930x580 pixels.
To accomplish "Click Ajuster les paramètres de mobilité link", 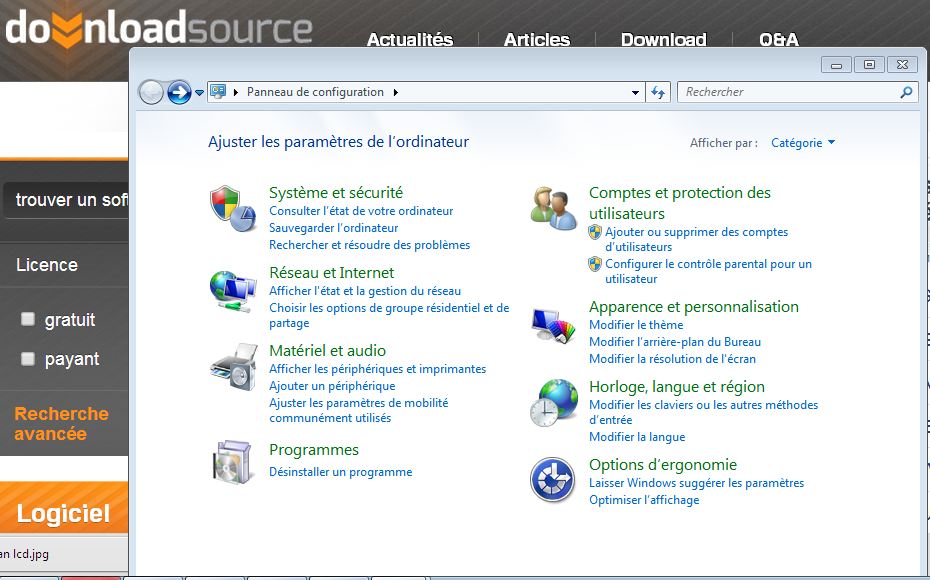I will click(x=359, y=410).
